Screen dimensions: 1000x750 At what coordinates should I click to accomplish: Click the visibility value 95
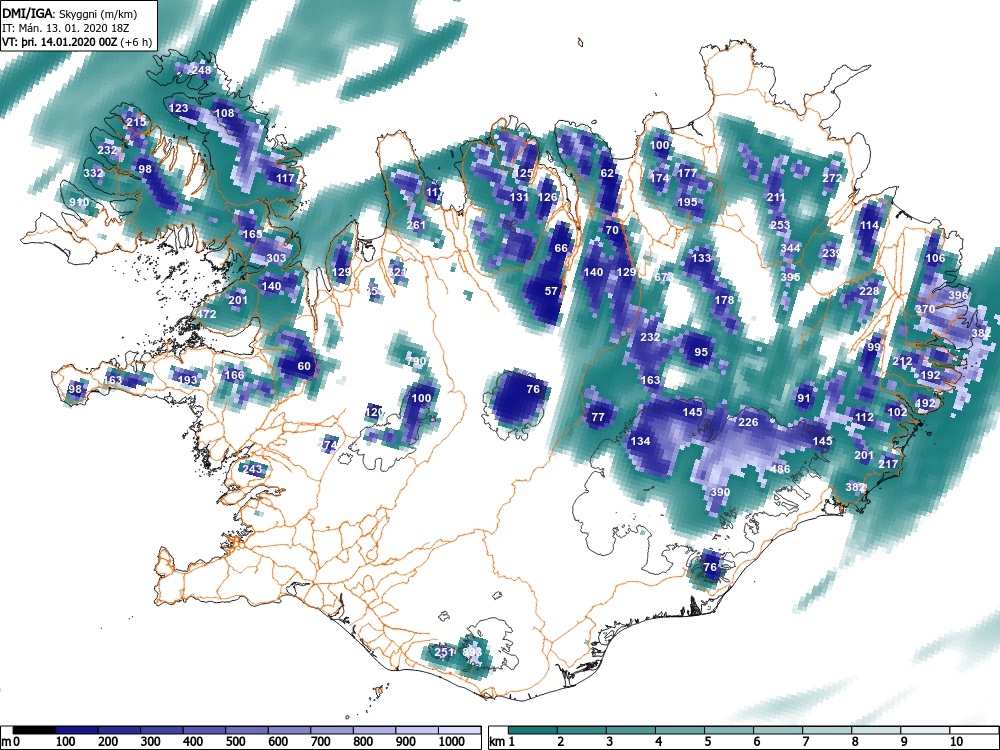[x=701, y=352]
